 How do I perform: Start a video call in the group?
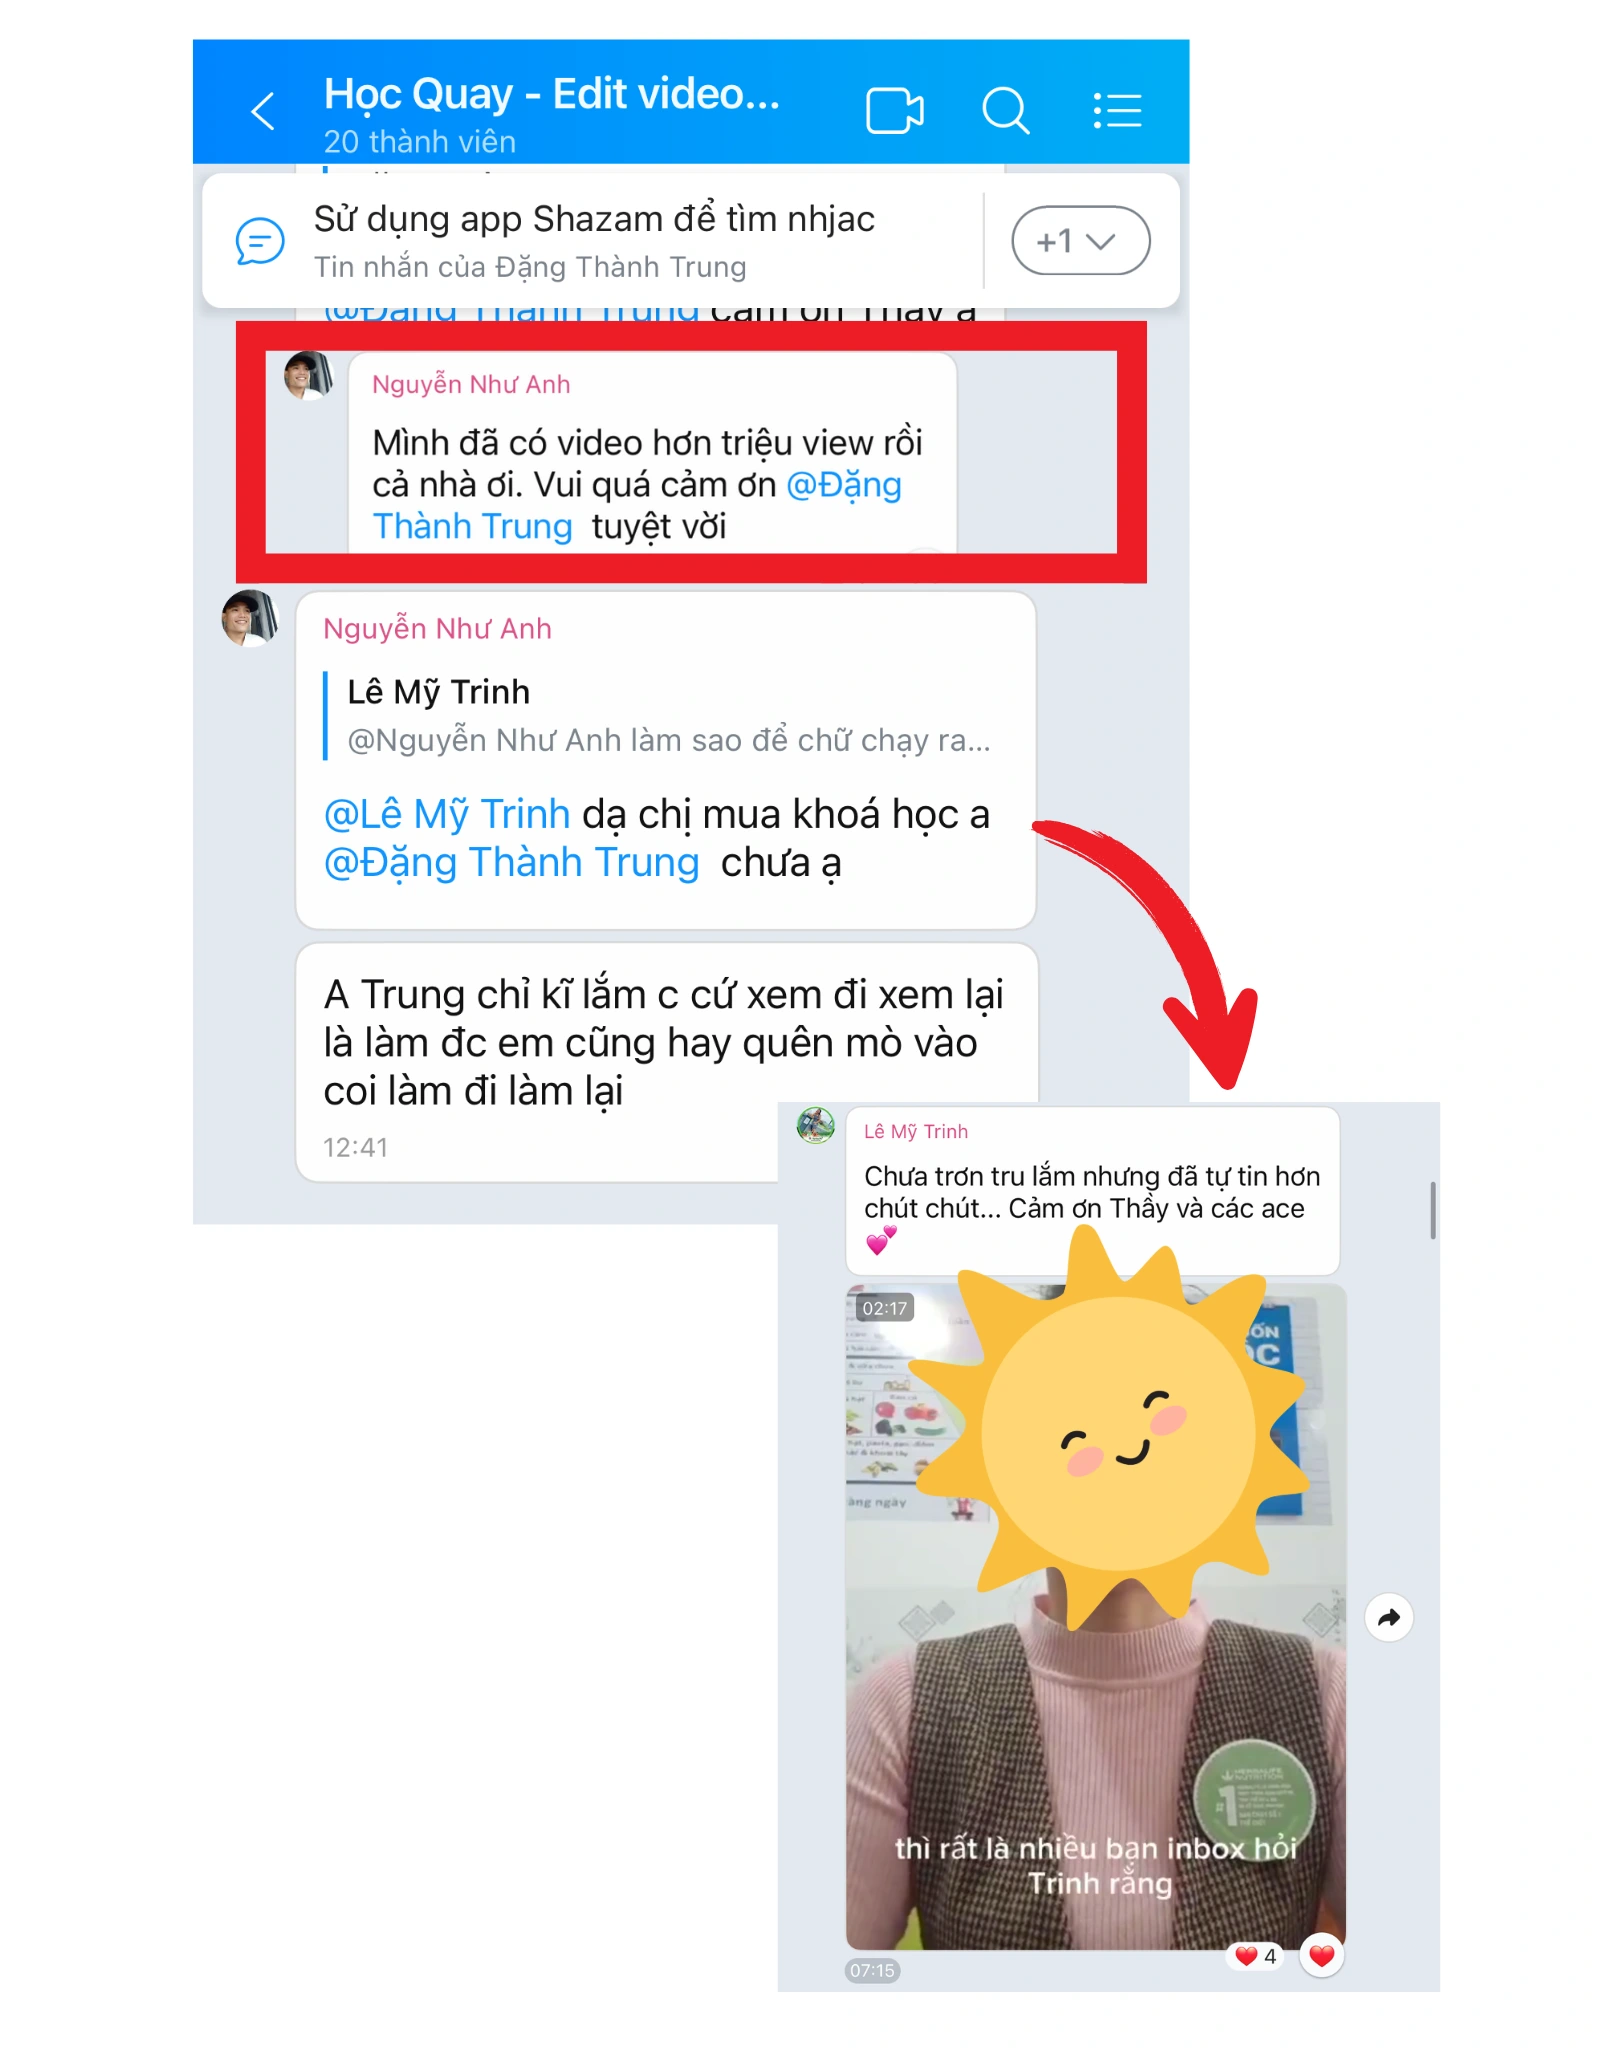tap(894, 111)
